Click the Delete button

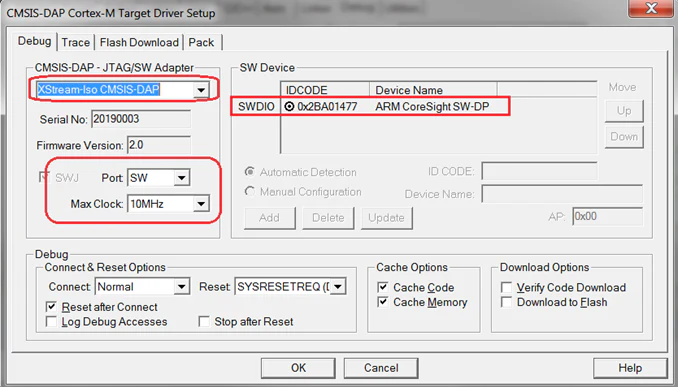point(328,218)
